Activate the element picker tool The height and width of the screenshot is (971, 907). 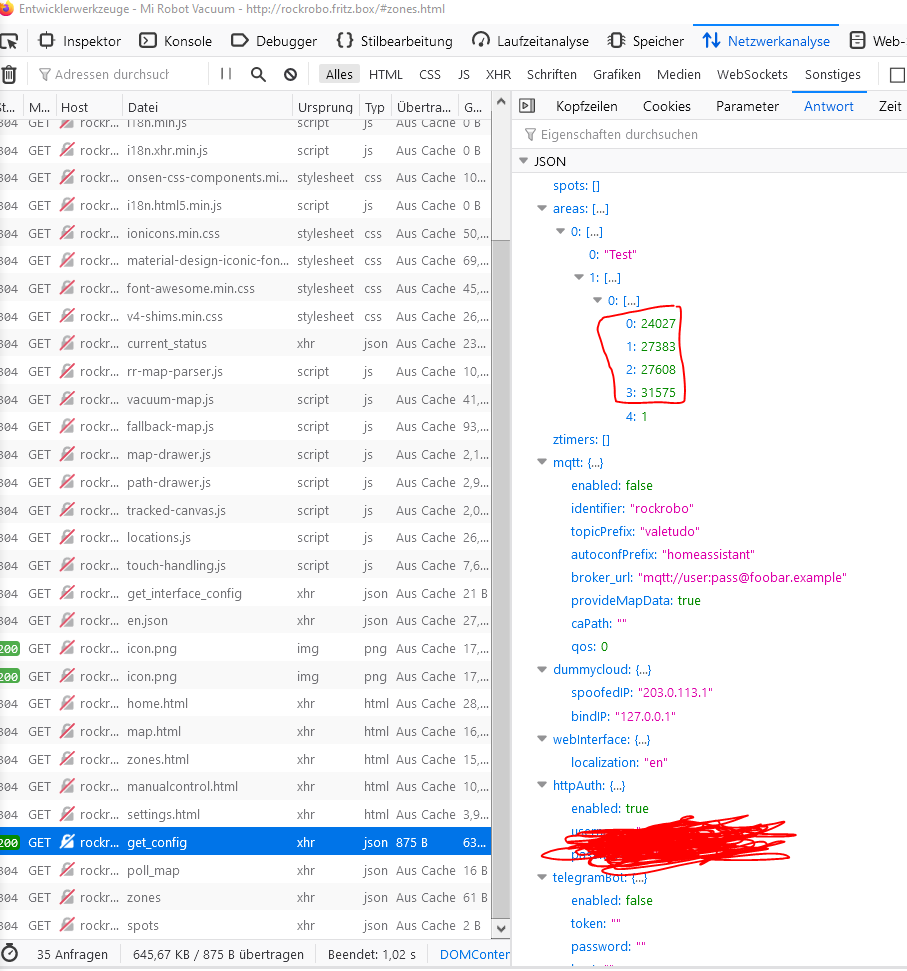point(9,41)
